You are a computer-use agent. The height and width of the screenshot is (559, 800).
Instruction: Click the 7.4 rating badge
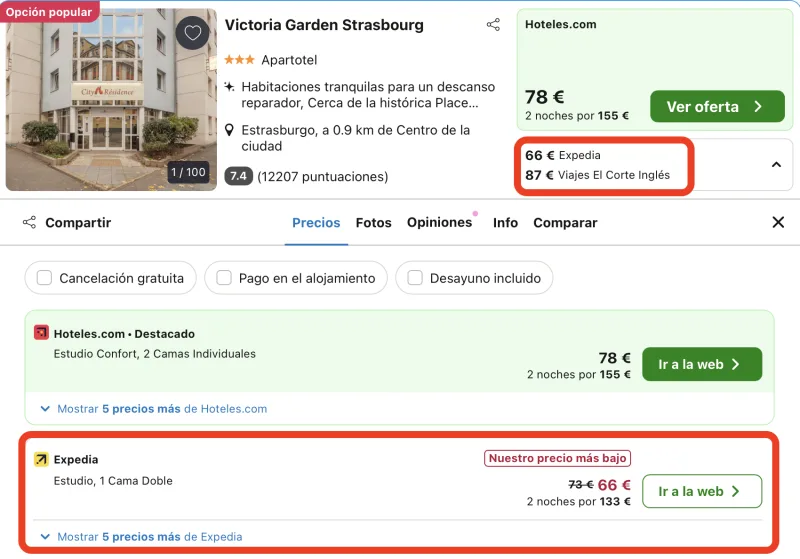pos(238,176)
